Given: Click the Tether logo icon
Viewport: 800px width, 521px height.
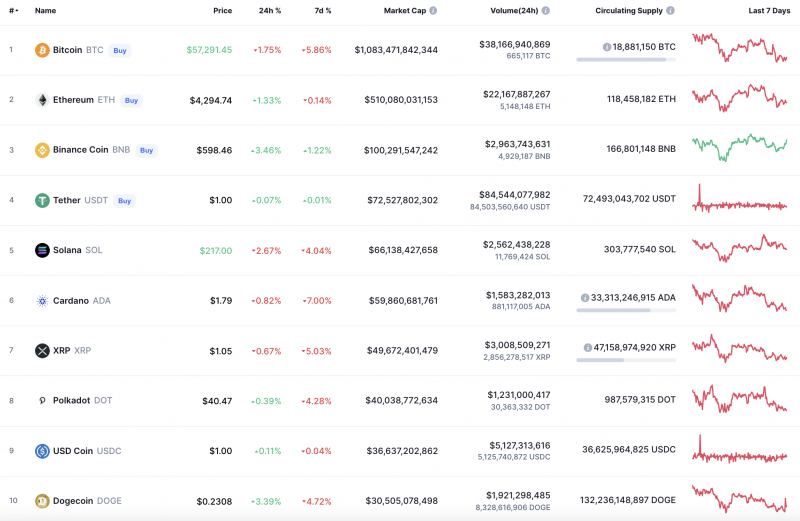Looking at the screenshot, I should pyautogui.click(x=42, y=200).
